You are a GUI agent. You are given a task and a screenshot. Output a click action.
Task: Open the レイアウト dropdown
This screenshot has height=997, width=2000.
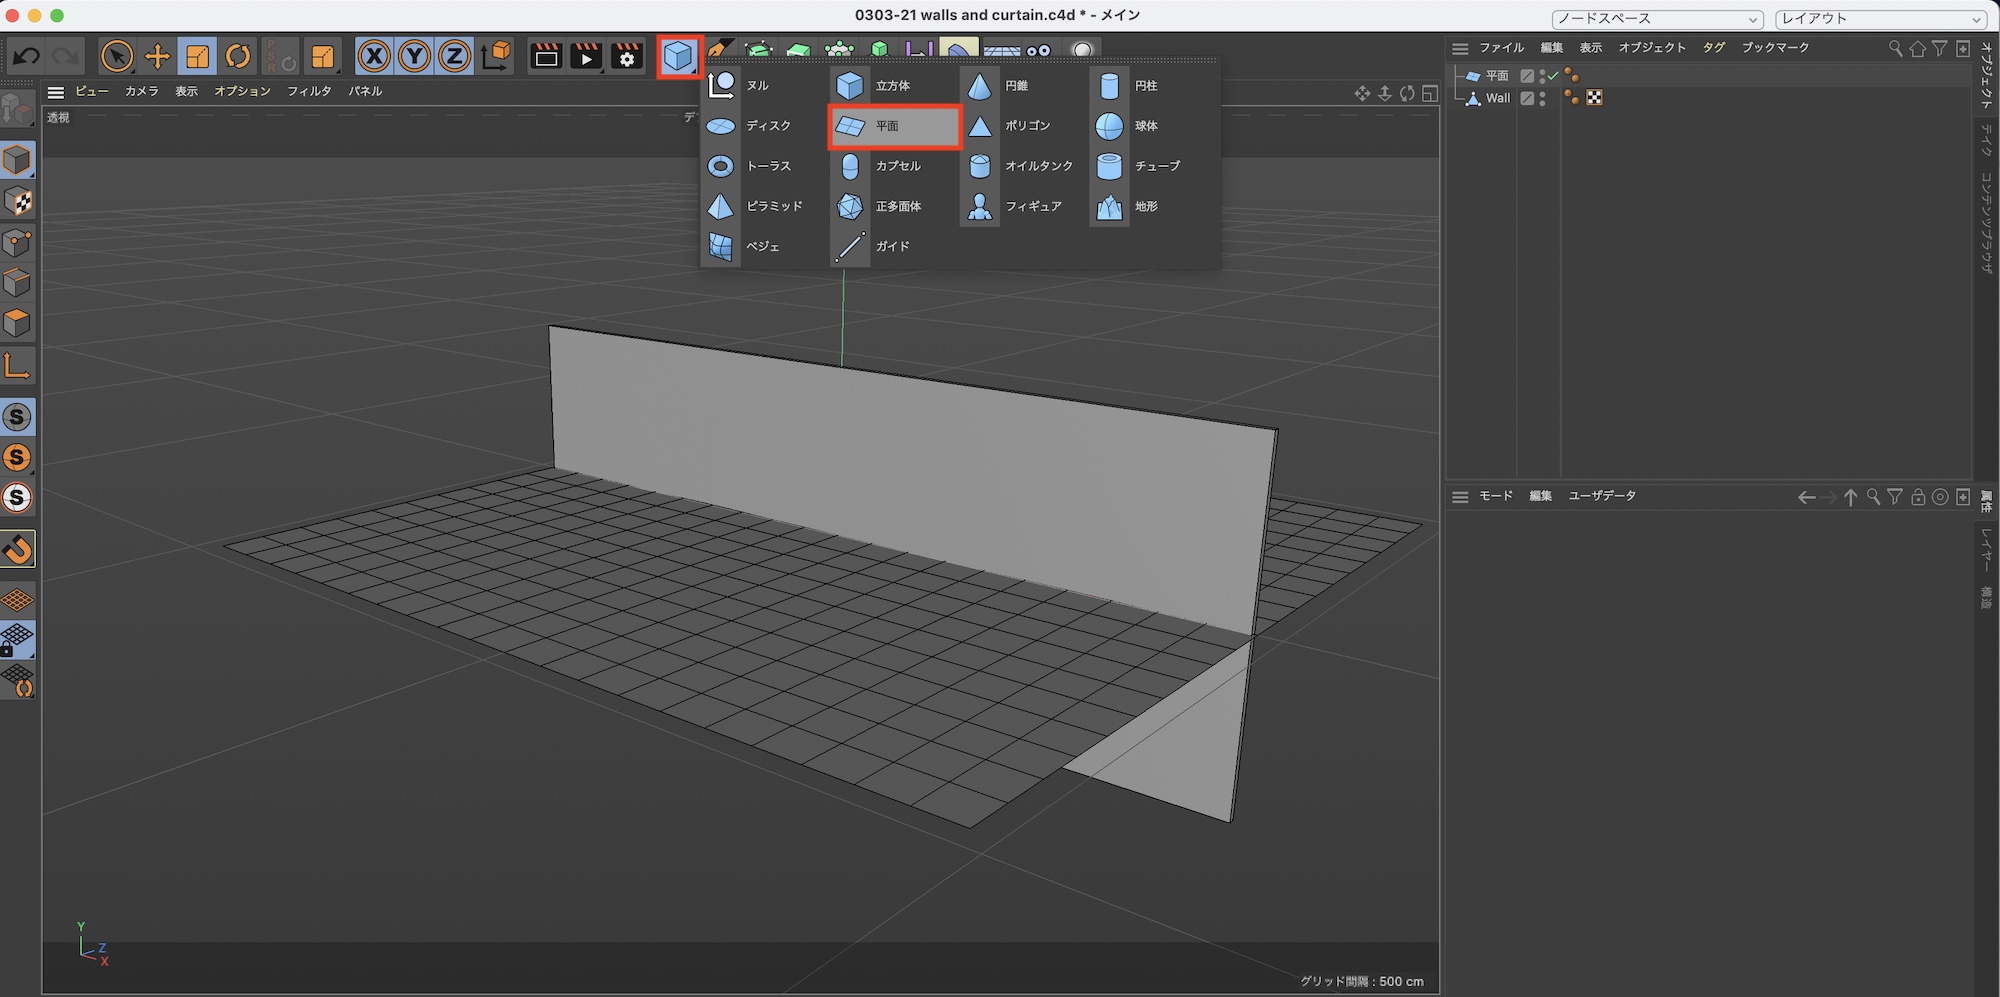[1881, 19]
